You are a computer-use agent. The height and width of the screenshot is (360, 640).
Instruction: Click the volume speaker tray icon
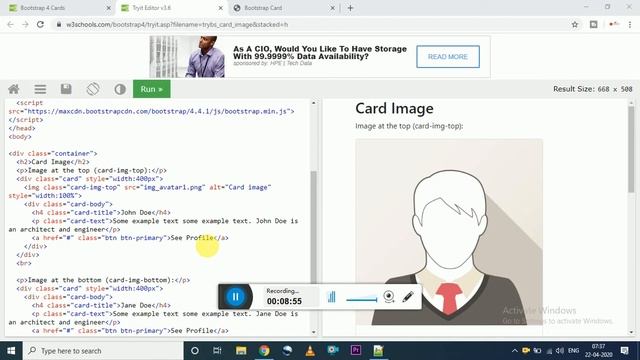pos(560,351)
